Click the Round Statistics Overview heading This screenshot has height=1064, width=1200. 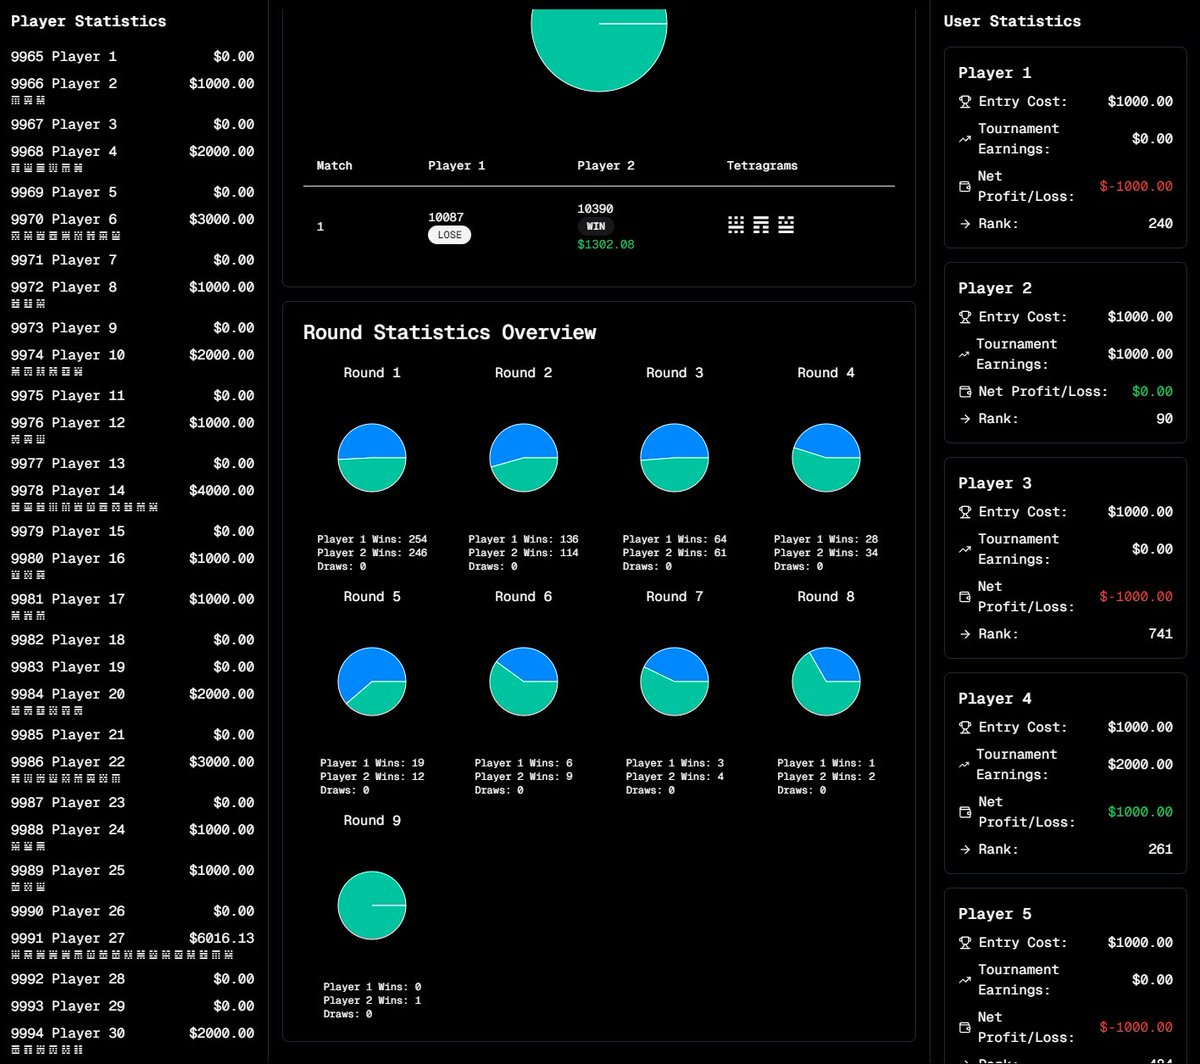449,332
